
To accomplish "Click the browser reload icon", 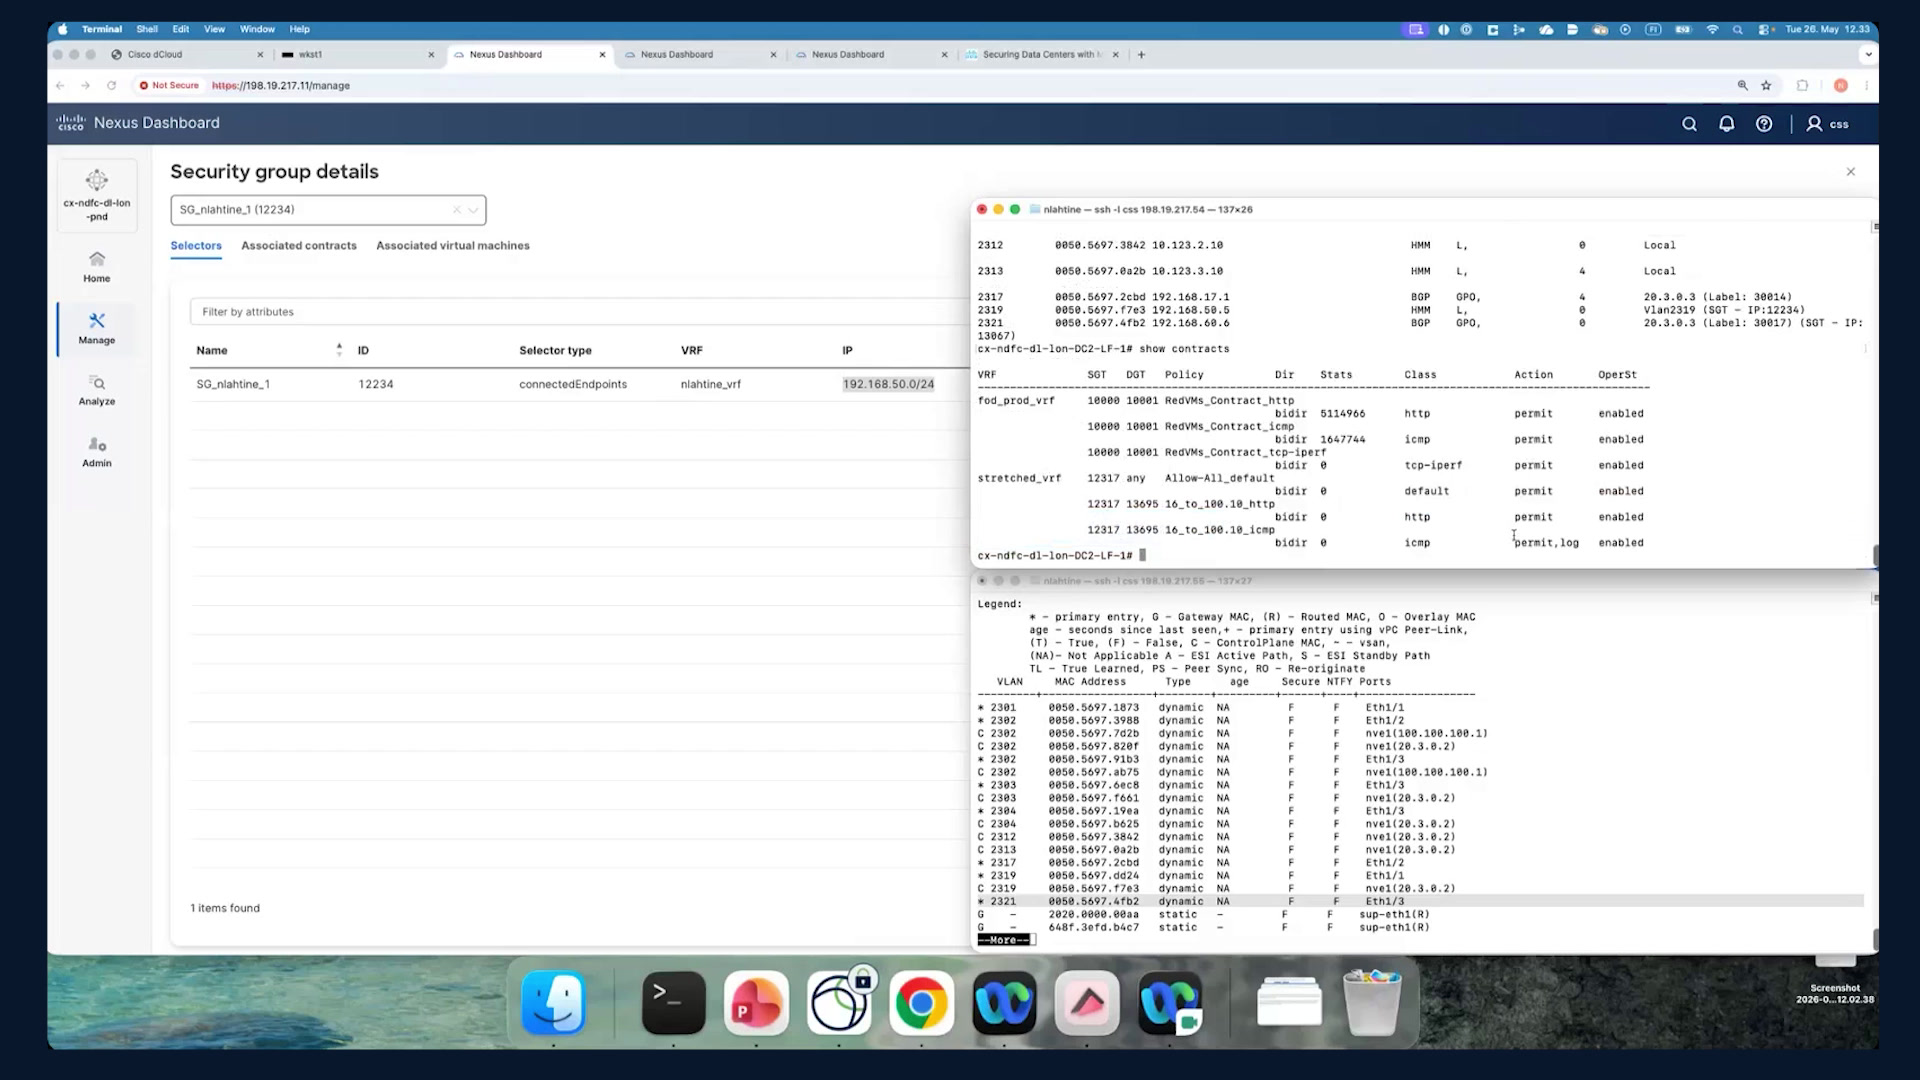I will (112, 86).
